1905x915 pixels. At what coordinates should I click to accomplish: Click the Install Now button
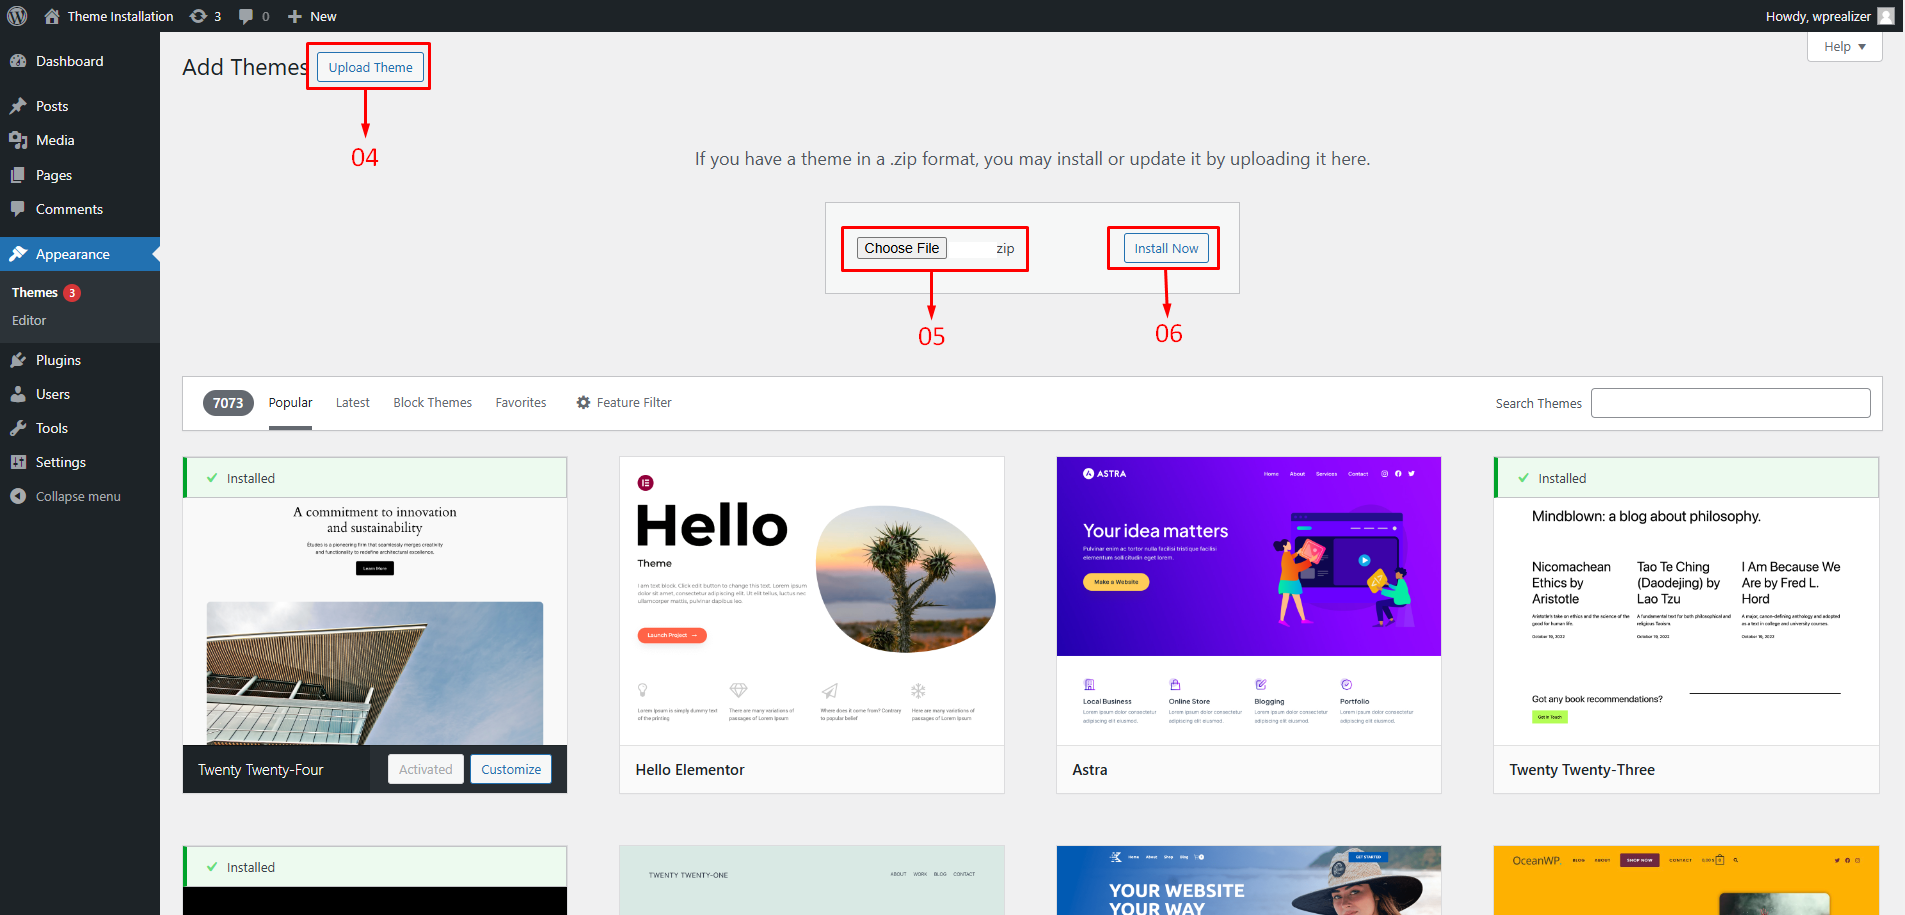(1165, 248)
